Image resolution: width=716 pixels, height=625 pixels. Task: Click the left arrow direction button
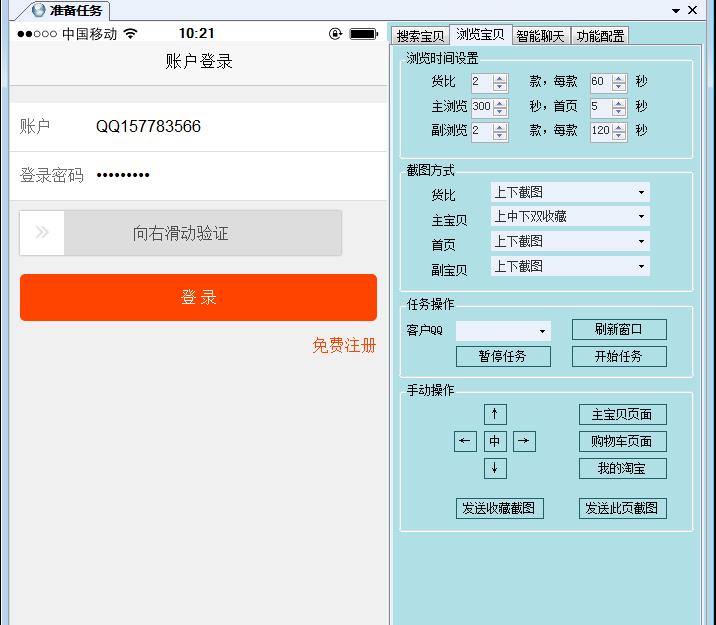pyautogui.click(x=465, y=441)
